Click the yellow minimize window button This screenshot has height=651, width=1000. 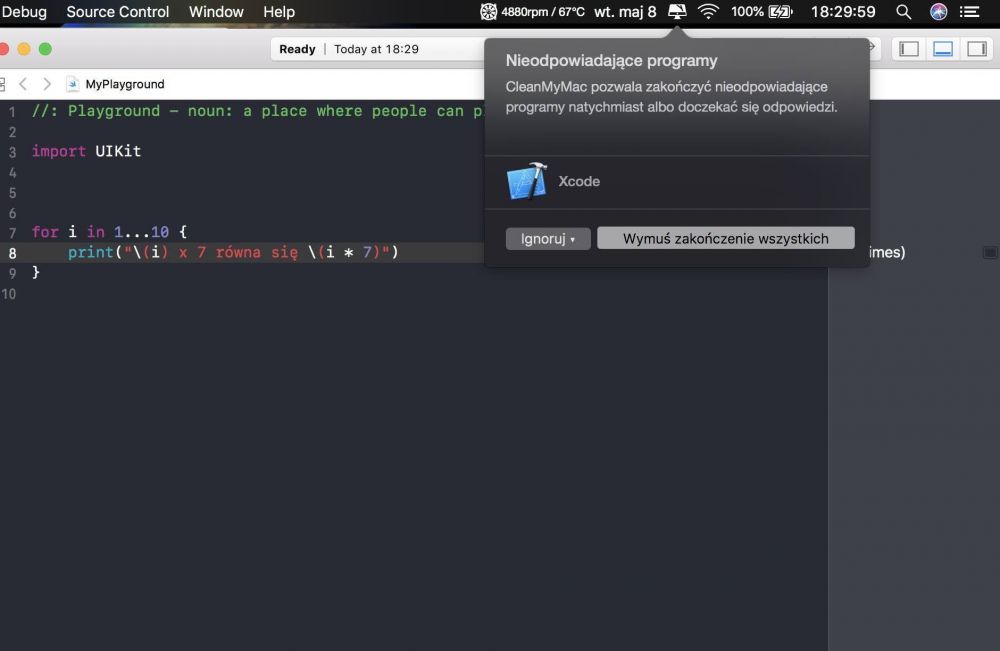tap(24, 49)
